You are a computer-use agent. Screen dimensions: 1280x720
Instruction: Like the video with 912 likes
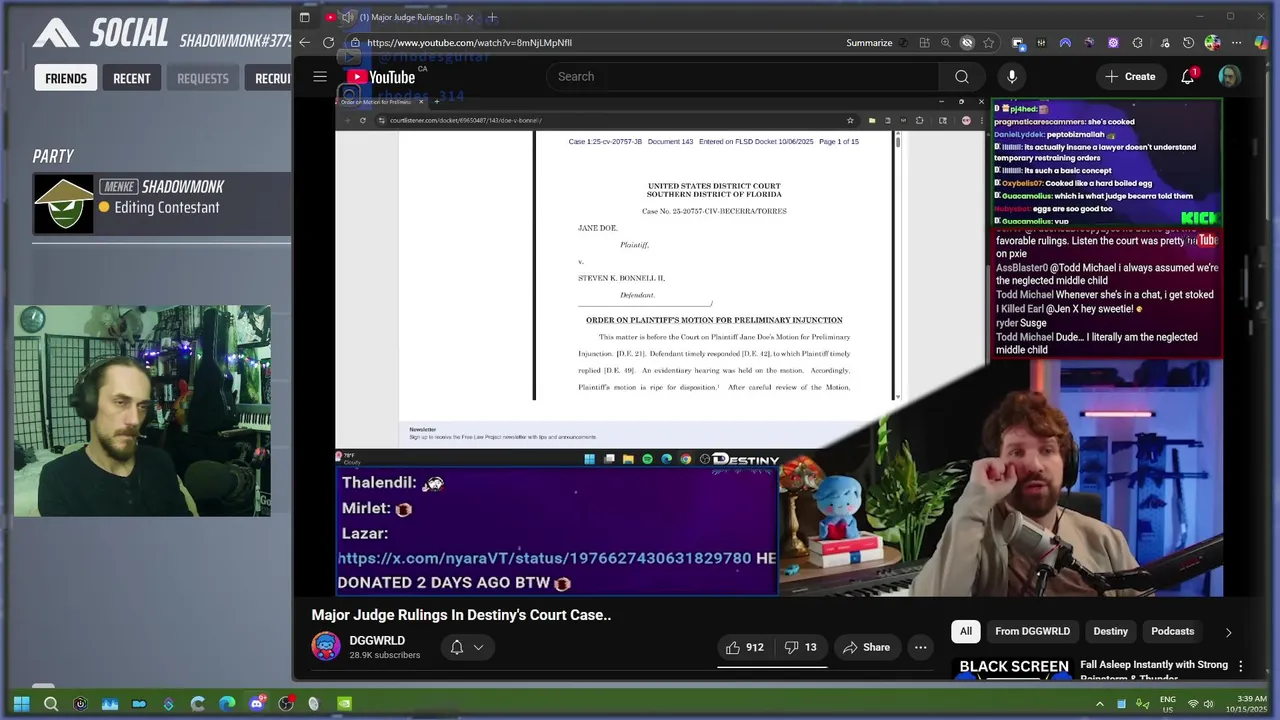point(745,647)
